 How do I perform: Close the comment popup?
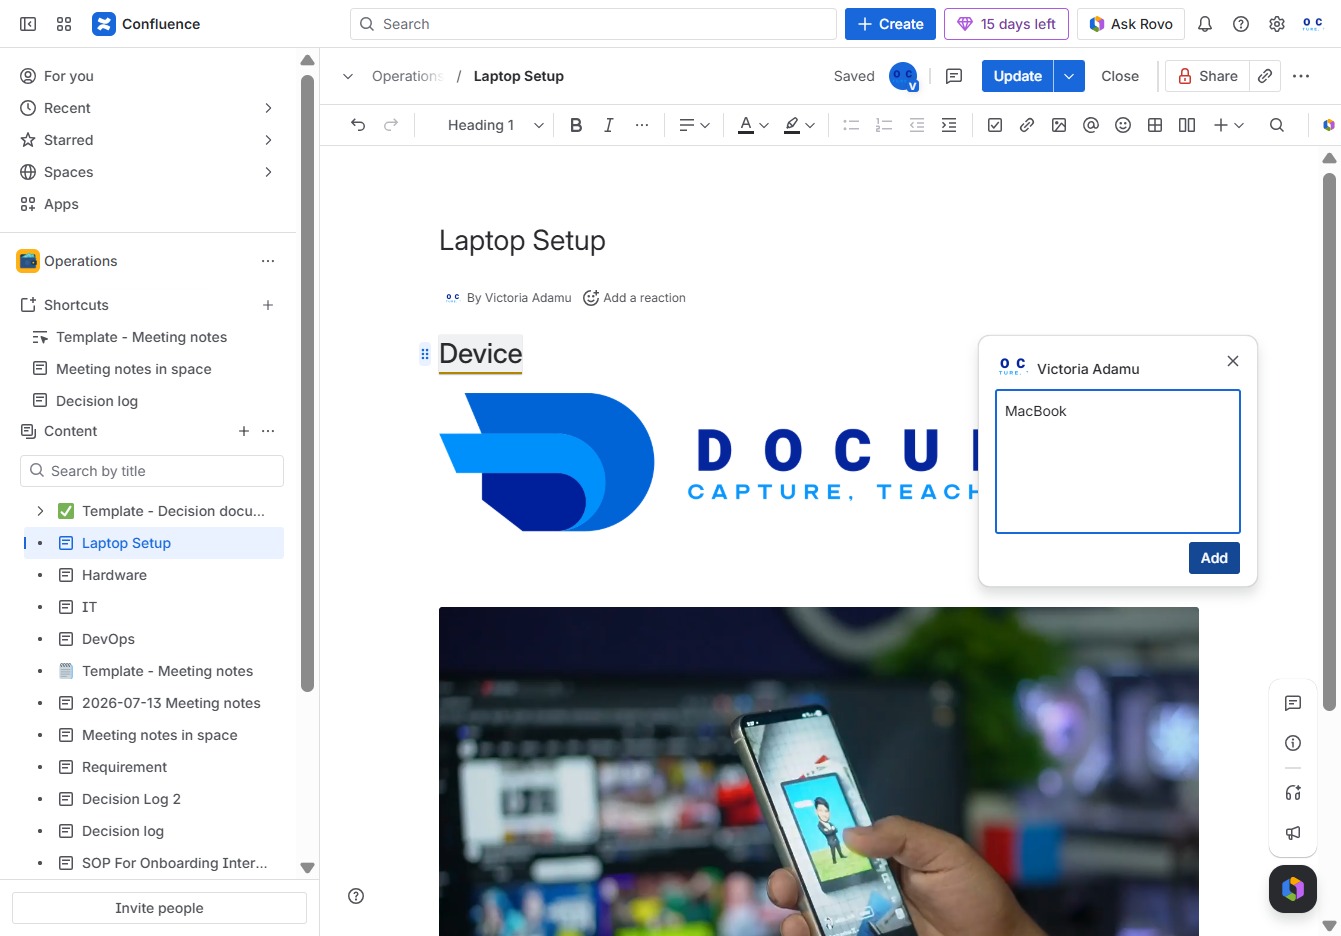(x=1233, y=361)
